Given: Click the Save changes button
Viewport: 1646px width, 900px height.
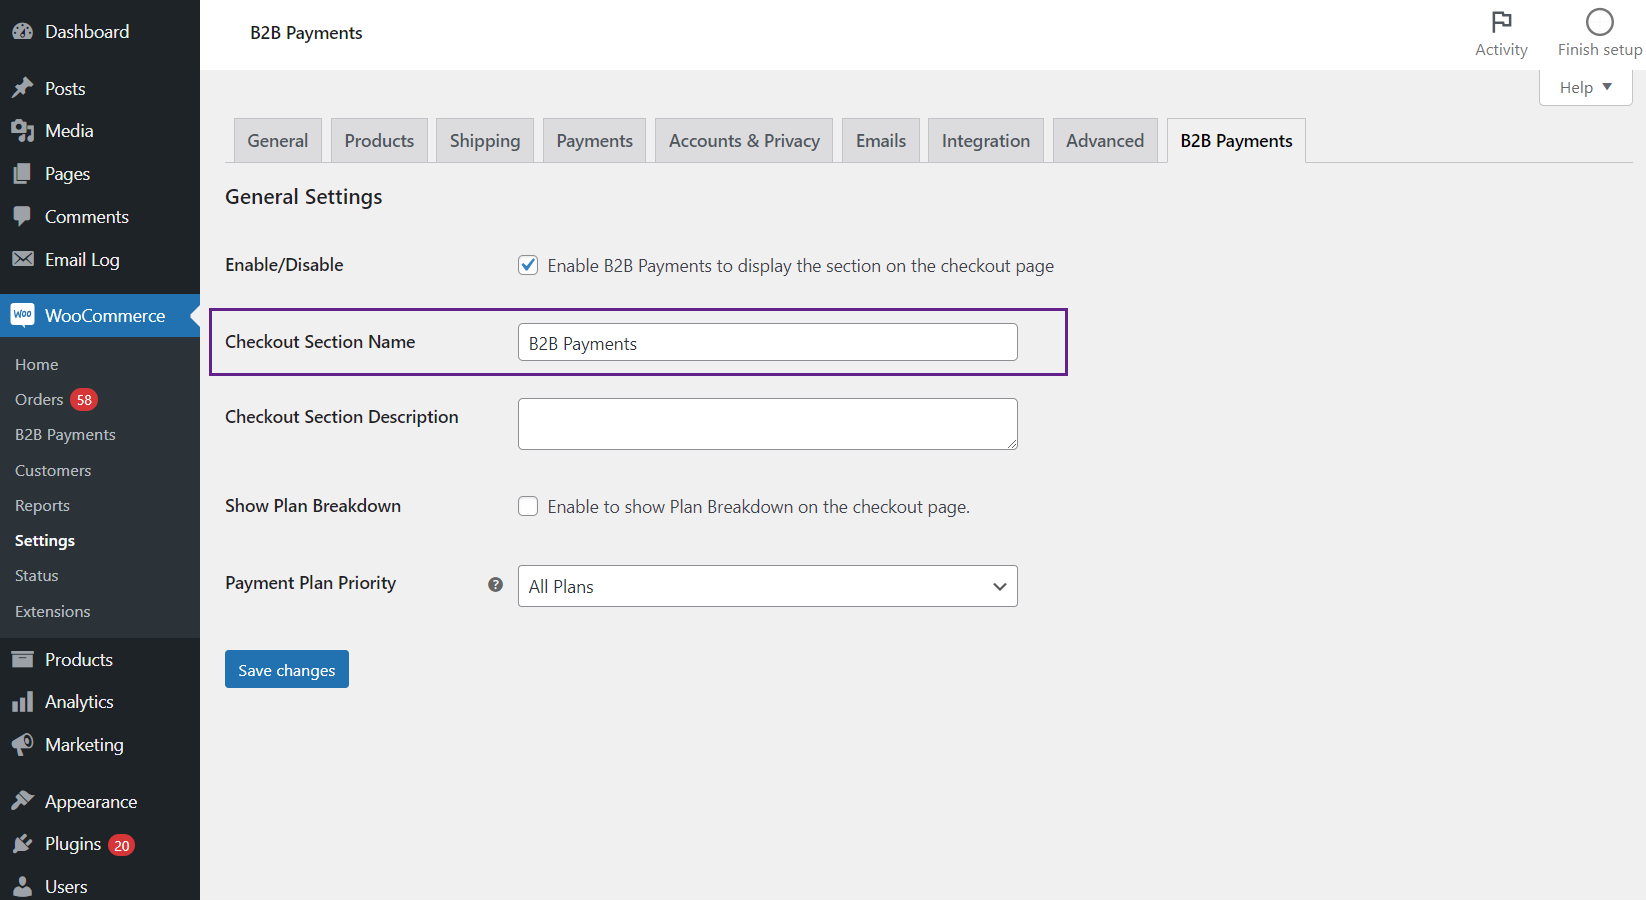Looking at the screenshot, I should [x=287, y=669].
